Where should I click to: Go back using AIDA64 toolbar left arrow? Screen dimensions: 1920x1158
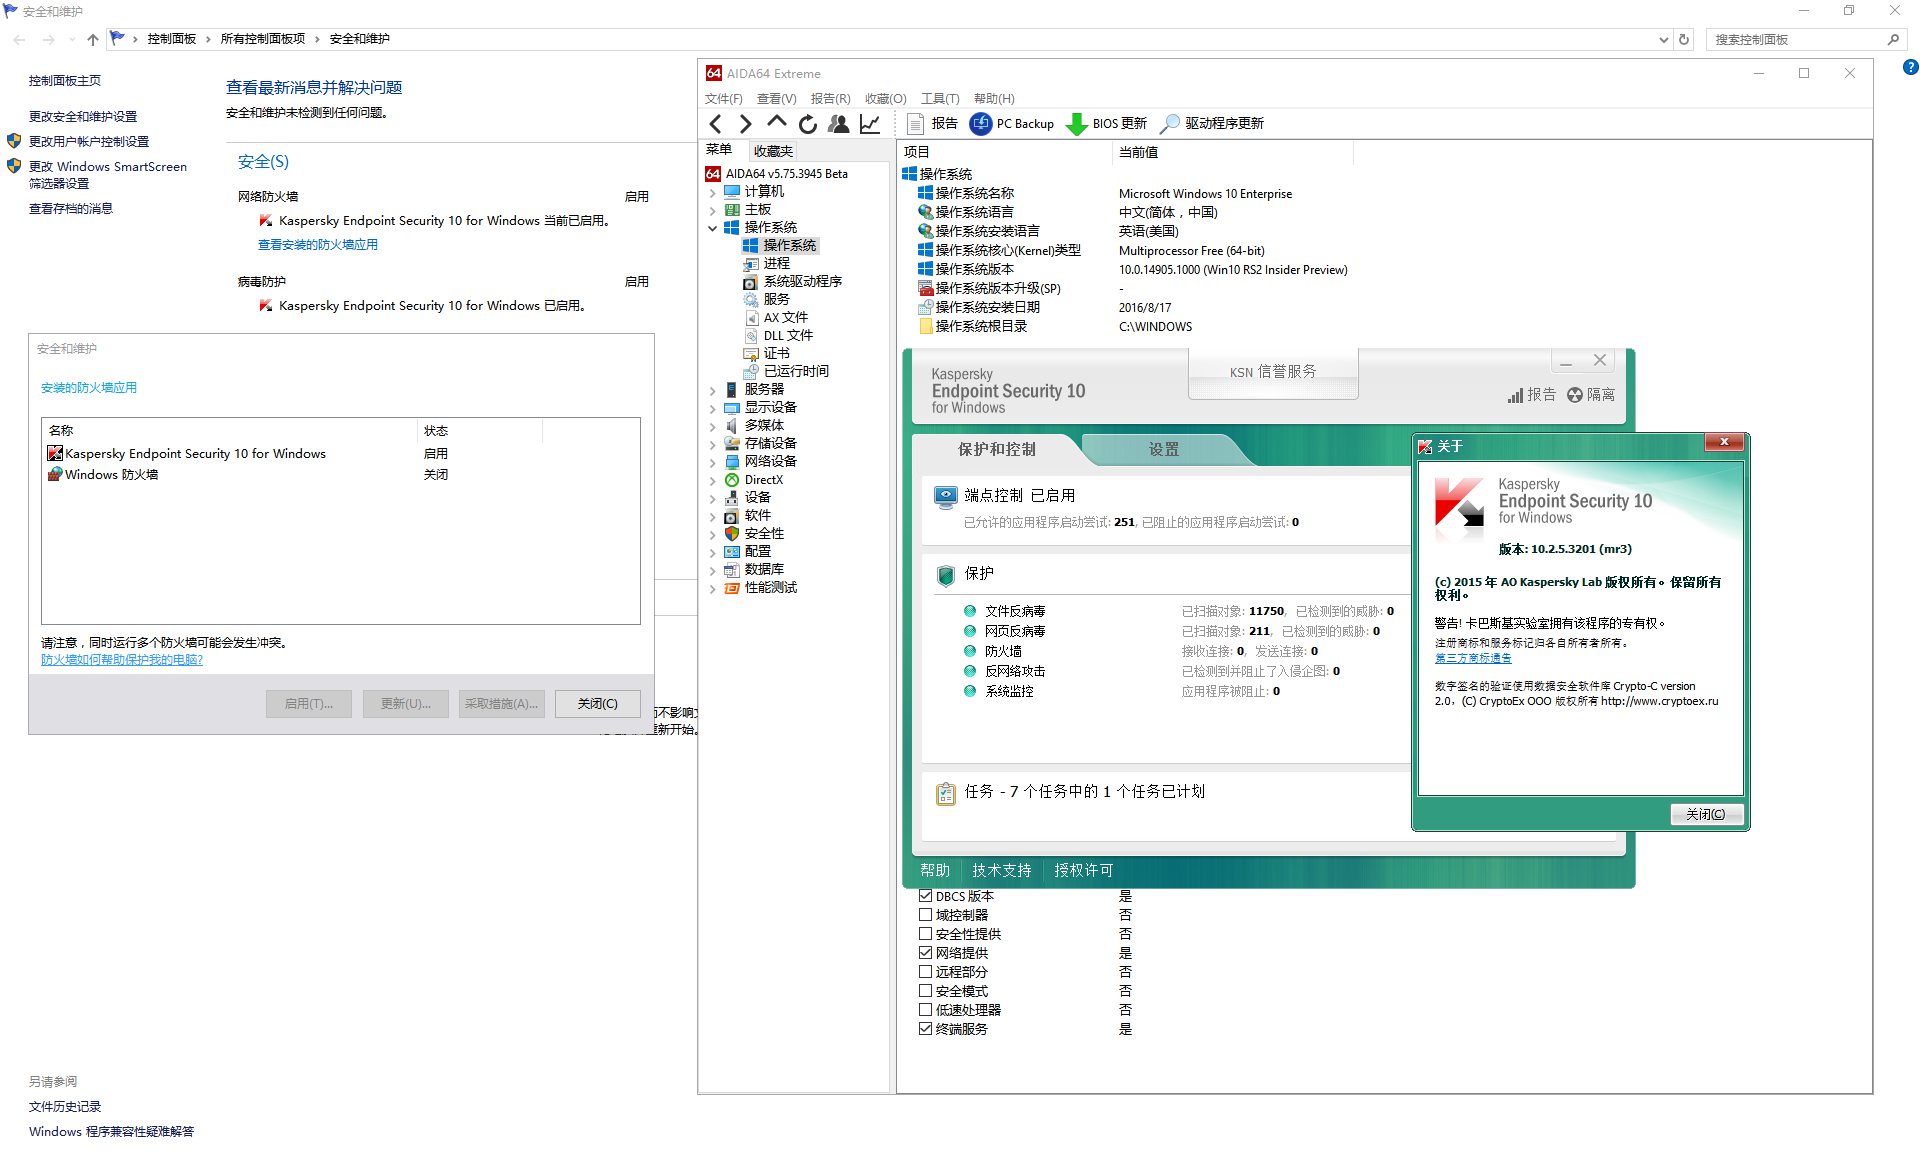[x=715, y=124]
